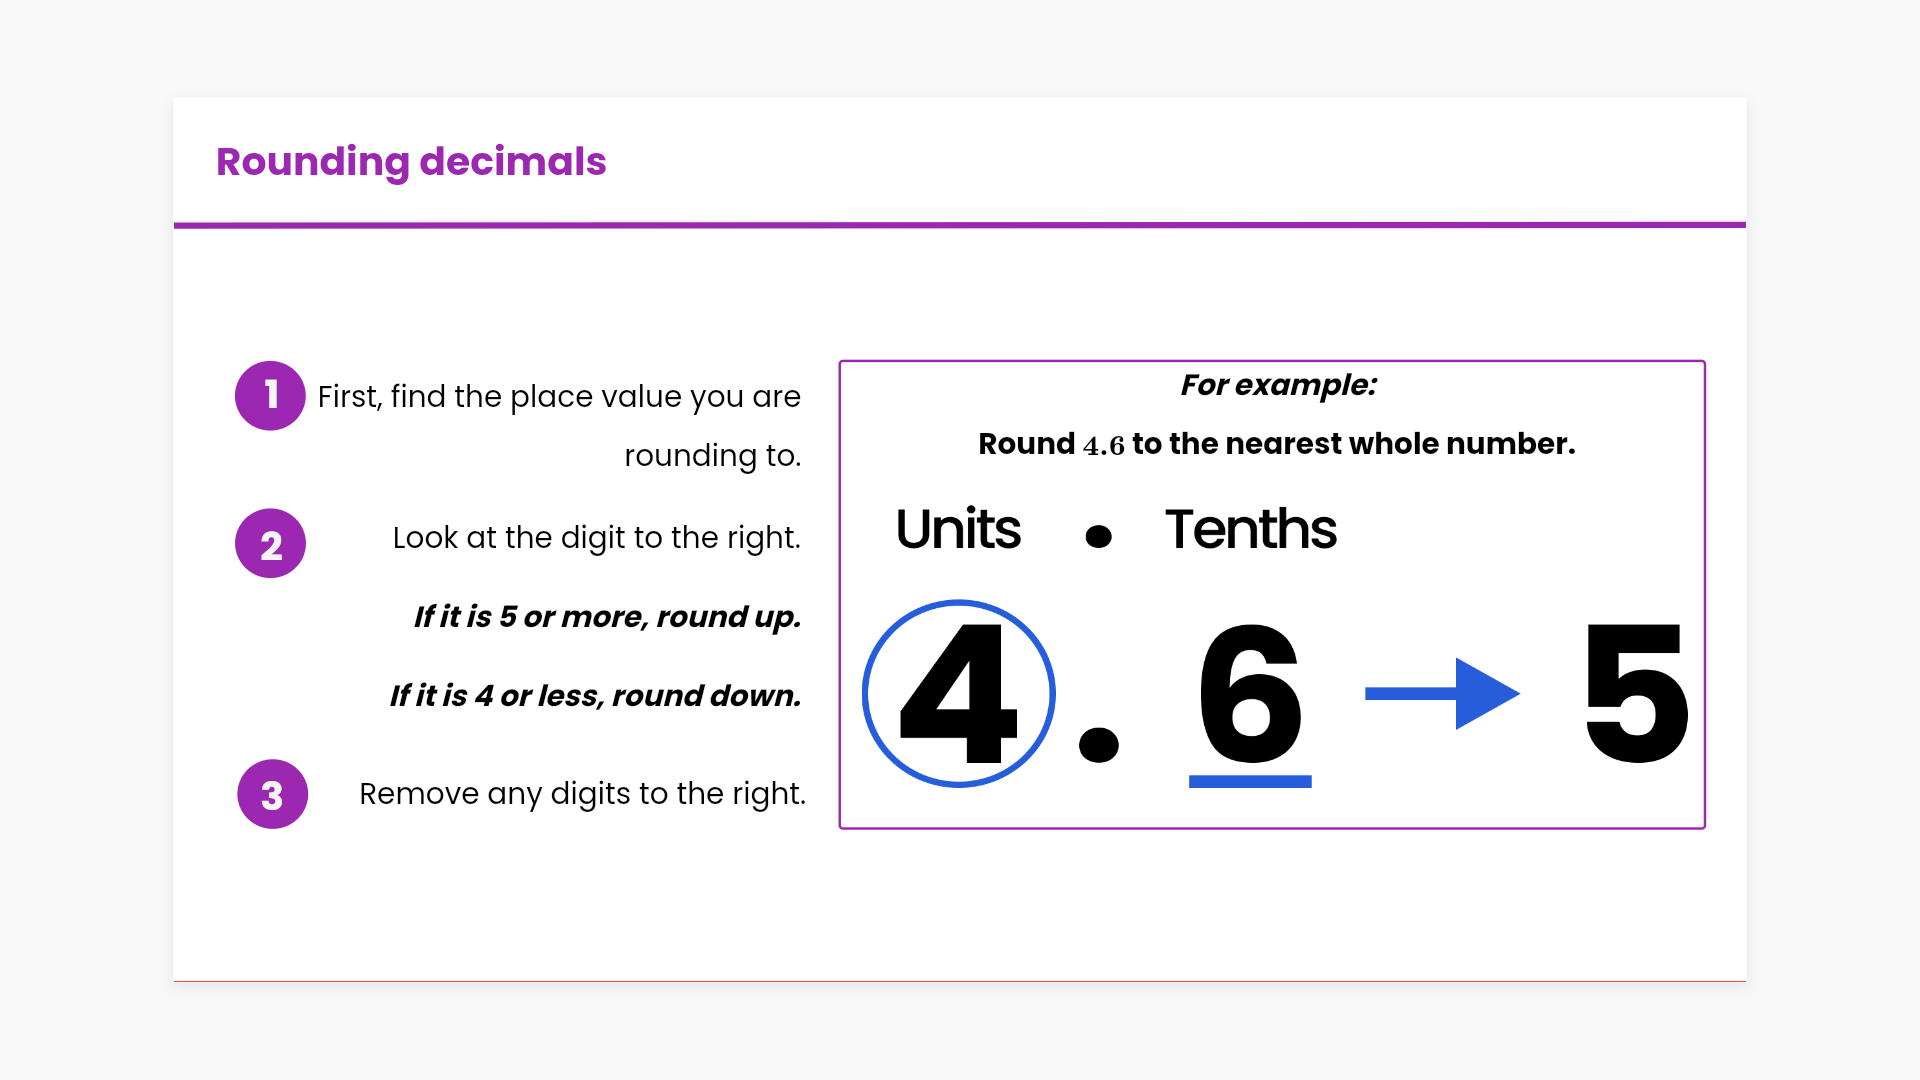
Task: Click the "Look at the digit to the right" text
Action: coord(596,538)
